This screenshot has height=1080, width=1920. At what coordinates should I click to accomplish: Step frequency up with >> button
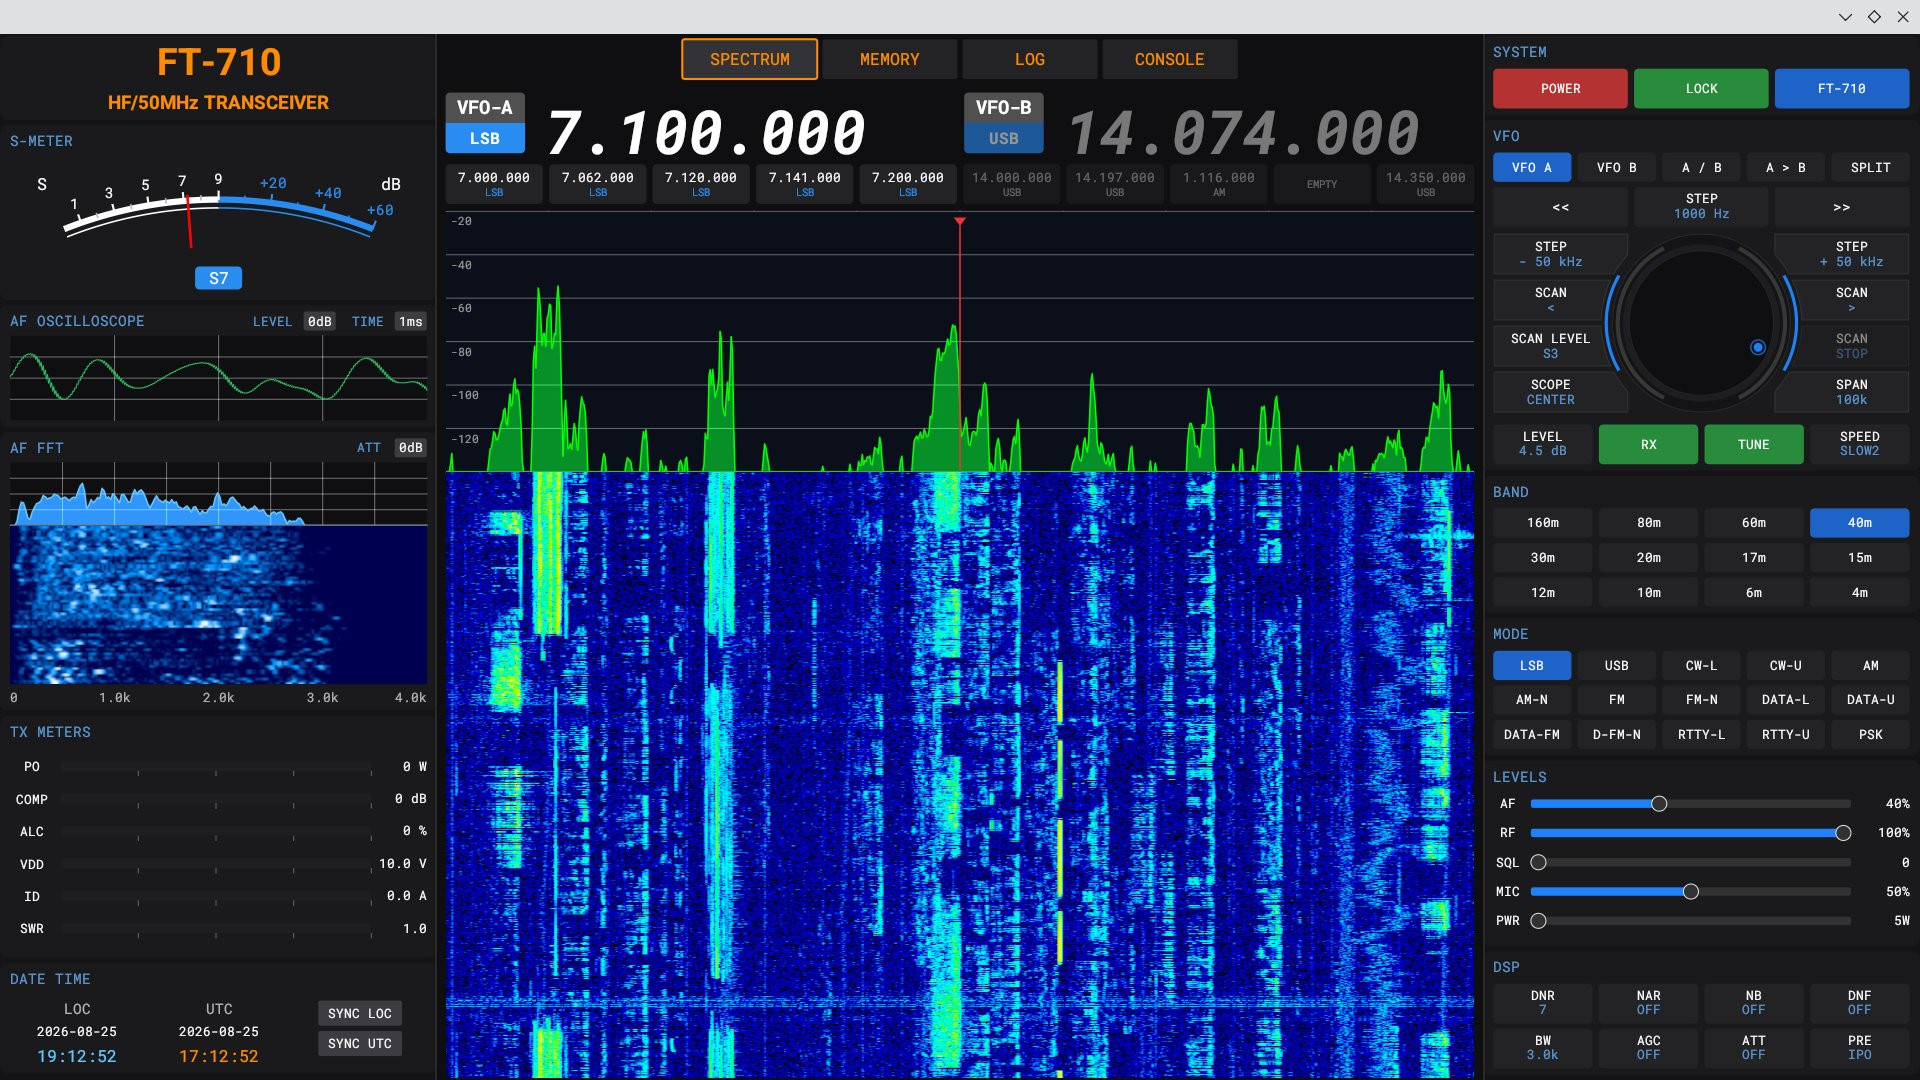point(1841,207)
